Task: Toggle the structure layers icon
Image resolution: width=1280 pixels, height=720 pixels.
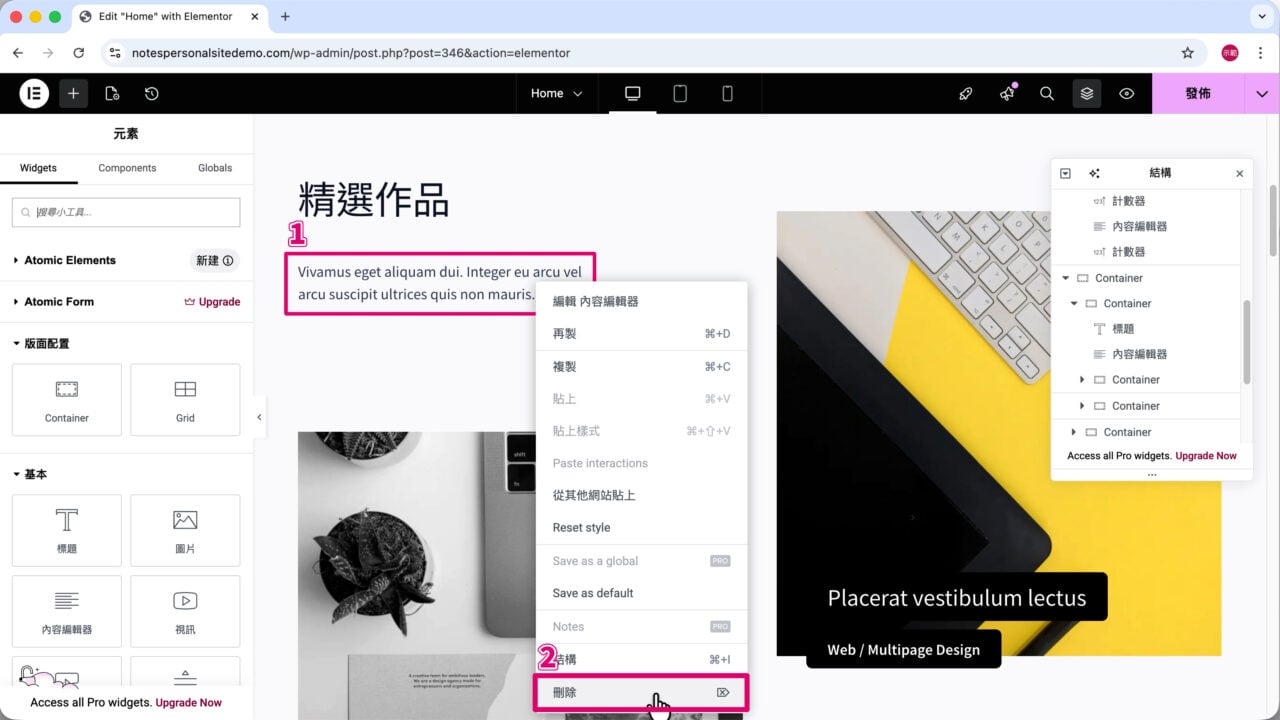Action: [x=1087, y=93]
